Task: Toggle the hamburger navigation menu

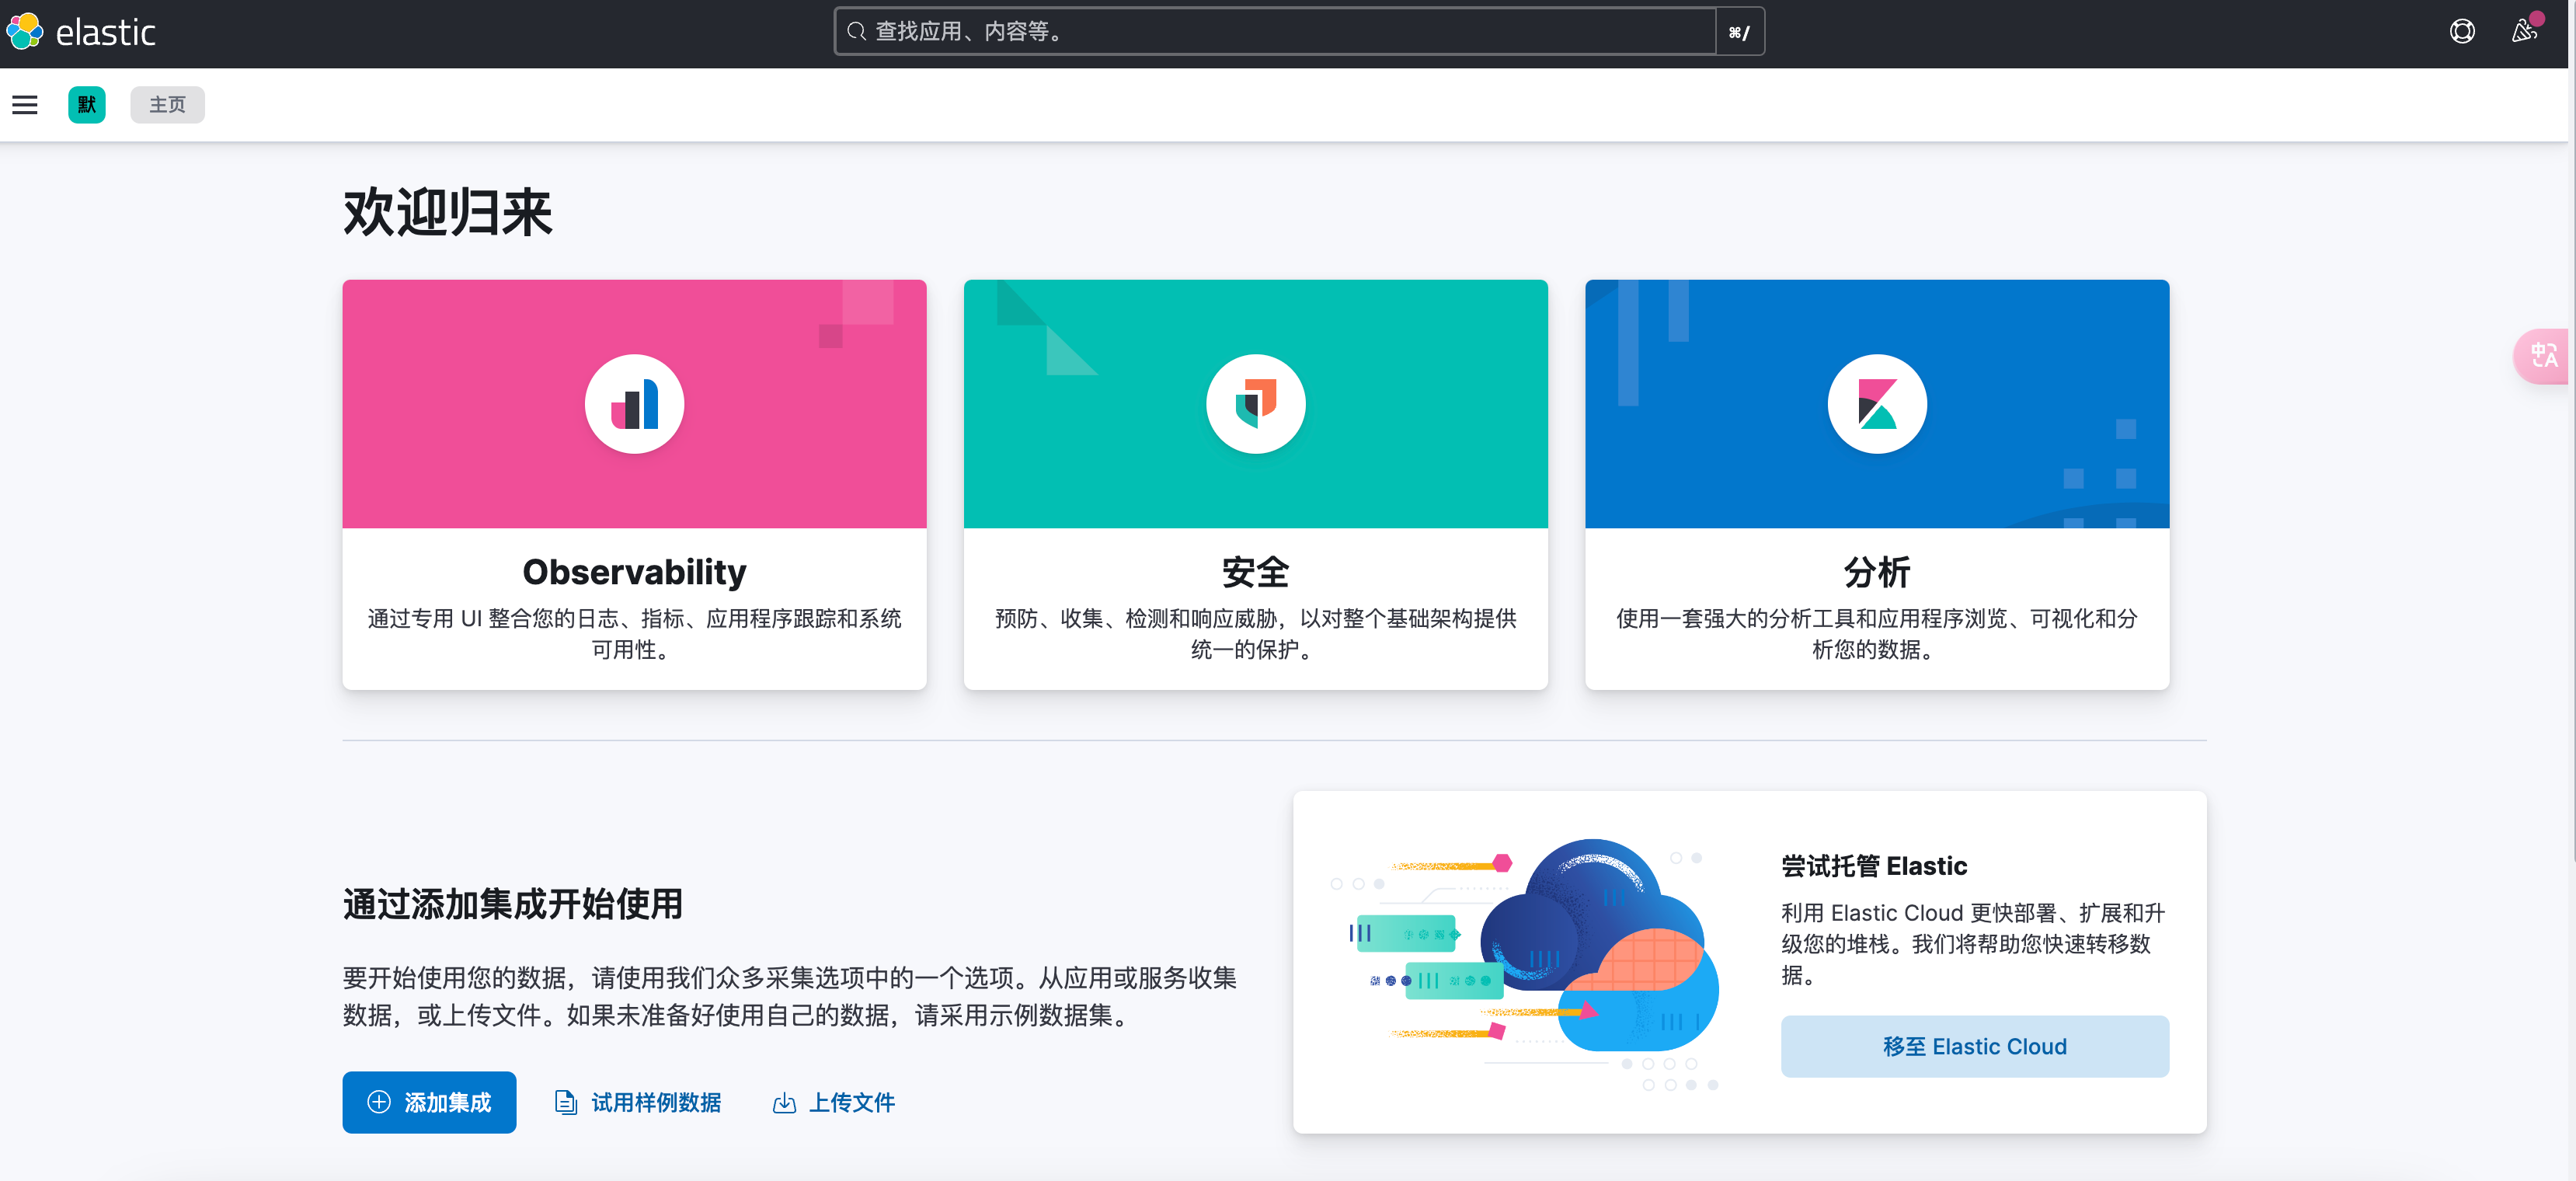Action: (x=24, y=104)
